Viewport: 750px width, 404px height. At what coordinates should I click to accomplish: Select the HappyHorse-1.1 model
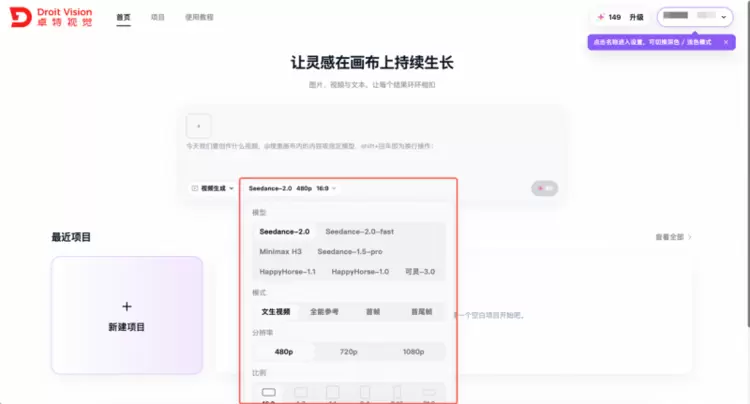point(287,272)
